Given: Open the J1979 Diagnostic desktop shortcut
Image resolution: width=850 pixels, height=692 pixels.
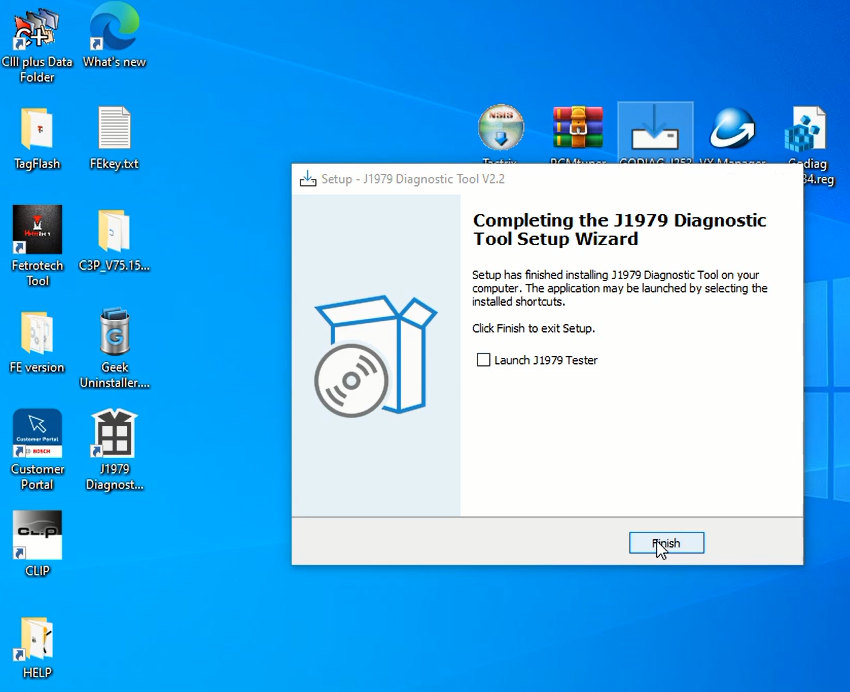Looking at the screenshot, I should coord(114,437).
